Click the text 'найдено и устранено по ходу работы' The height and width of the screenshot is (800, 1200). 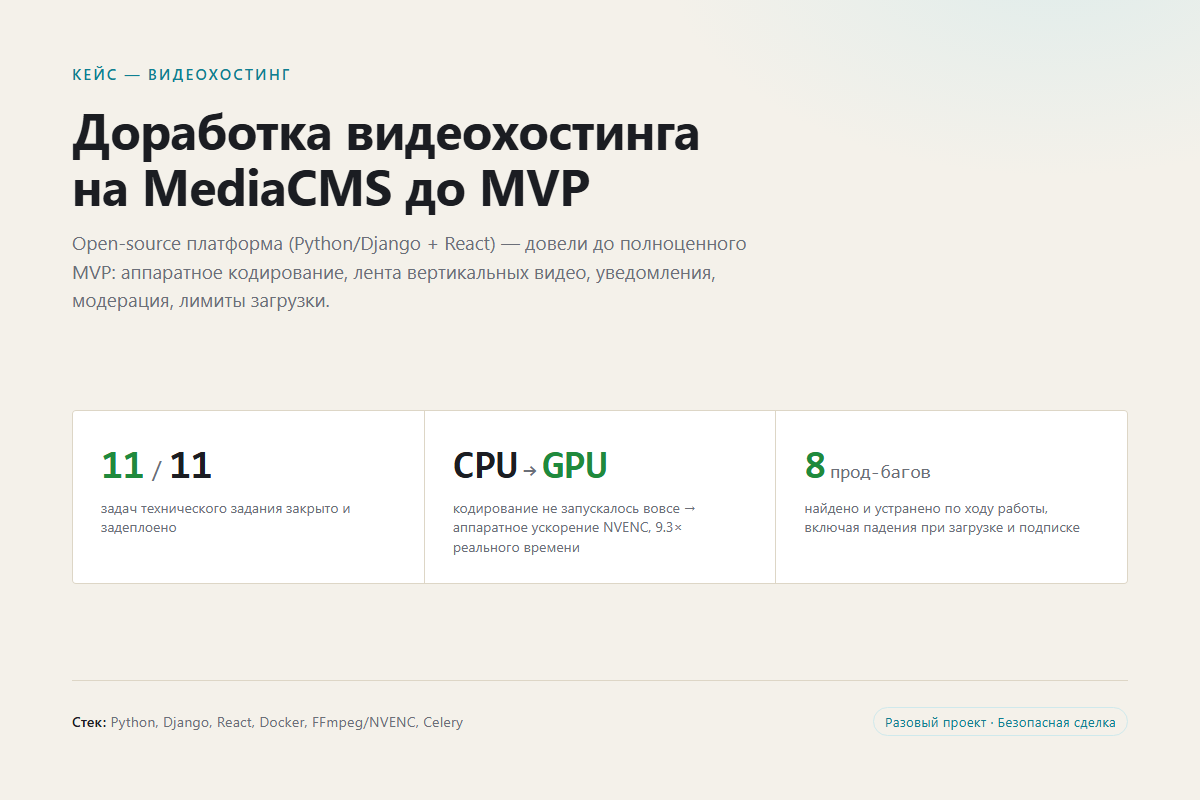(926, 508)
